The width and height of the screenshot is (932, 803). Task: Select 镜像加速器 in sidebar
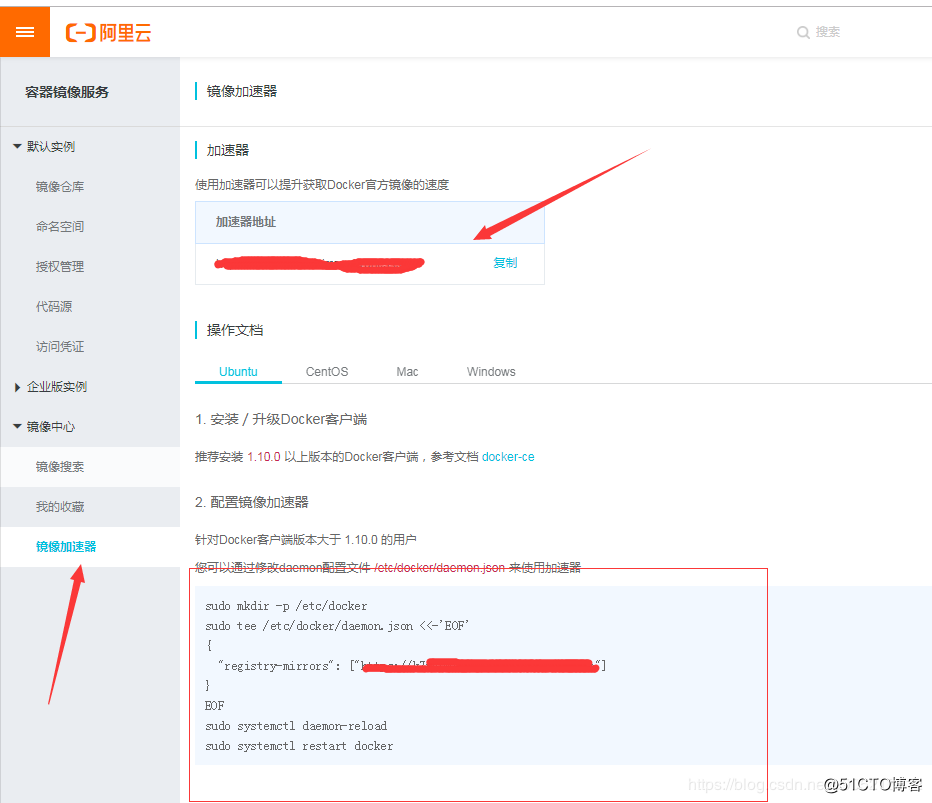click(66, 547)
